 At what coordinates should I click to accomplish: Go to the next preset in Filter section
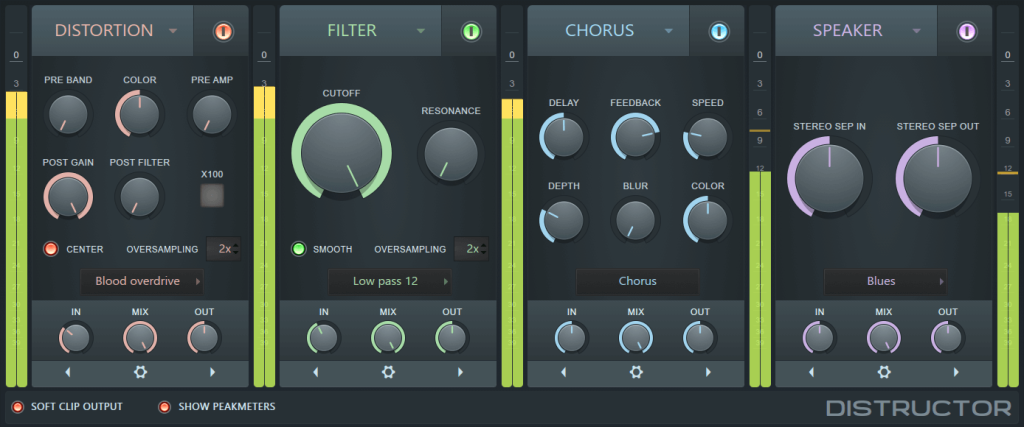(x=460, y=372)
